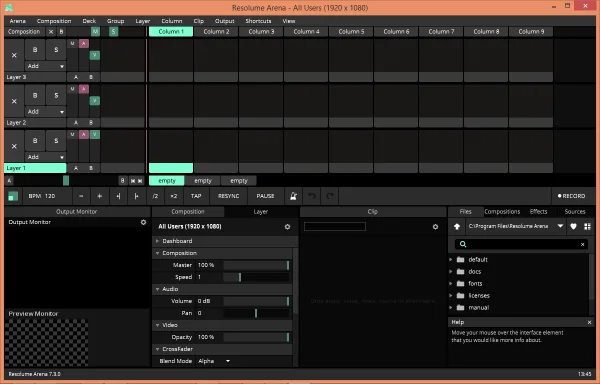Collapse the Audio section
Image resolution: width=600 pixels, height=384 pixels.
[157, 289]
